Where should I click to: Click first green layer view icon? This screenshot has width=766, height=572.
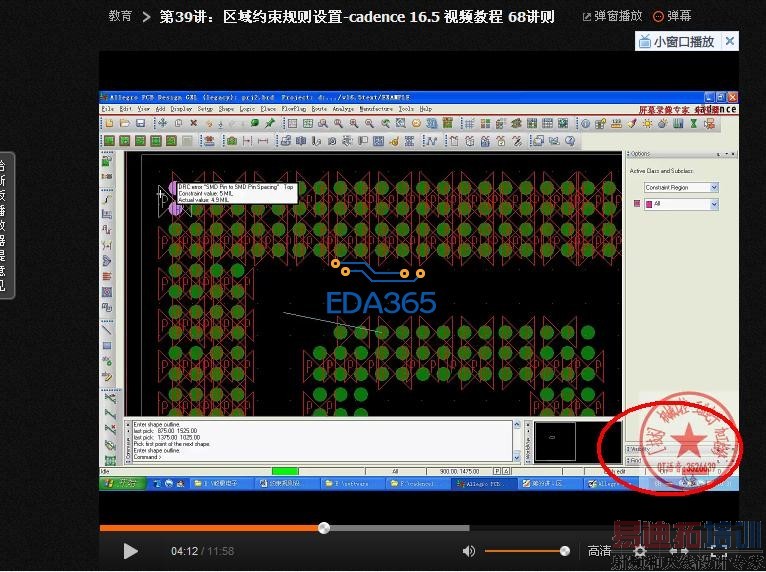(x=109, y=141)
